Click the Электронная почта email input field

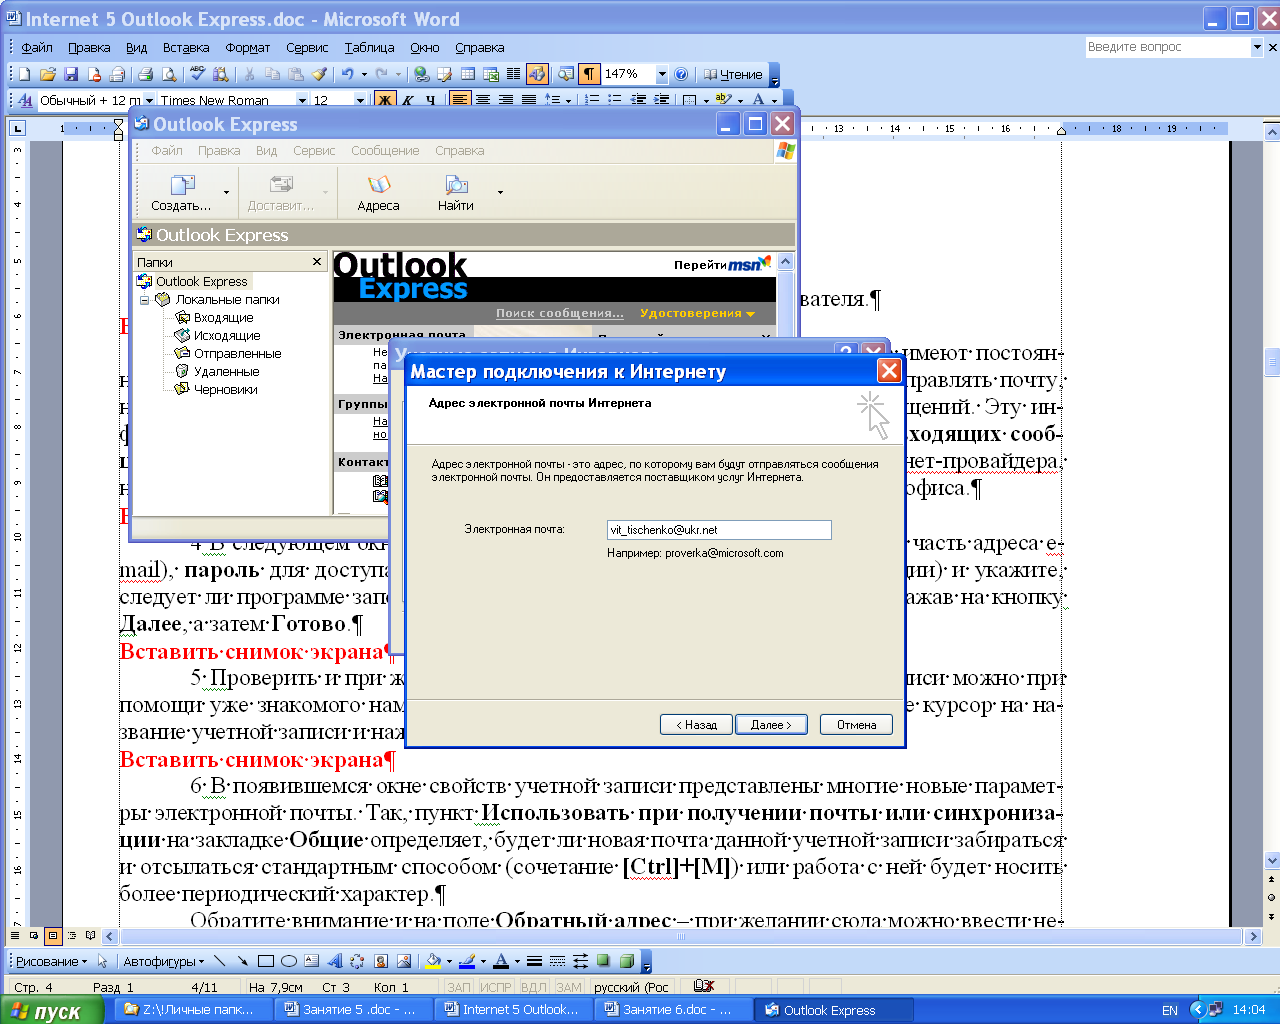tap(719, 530)
